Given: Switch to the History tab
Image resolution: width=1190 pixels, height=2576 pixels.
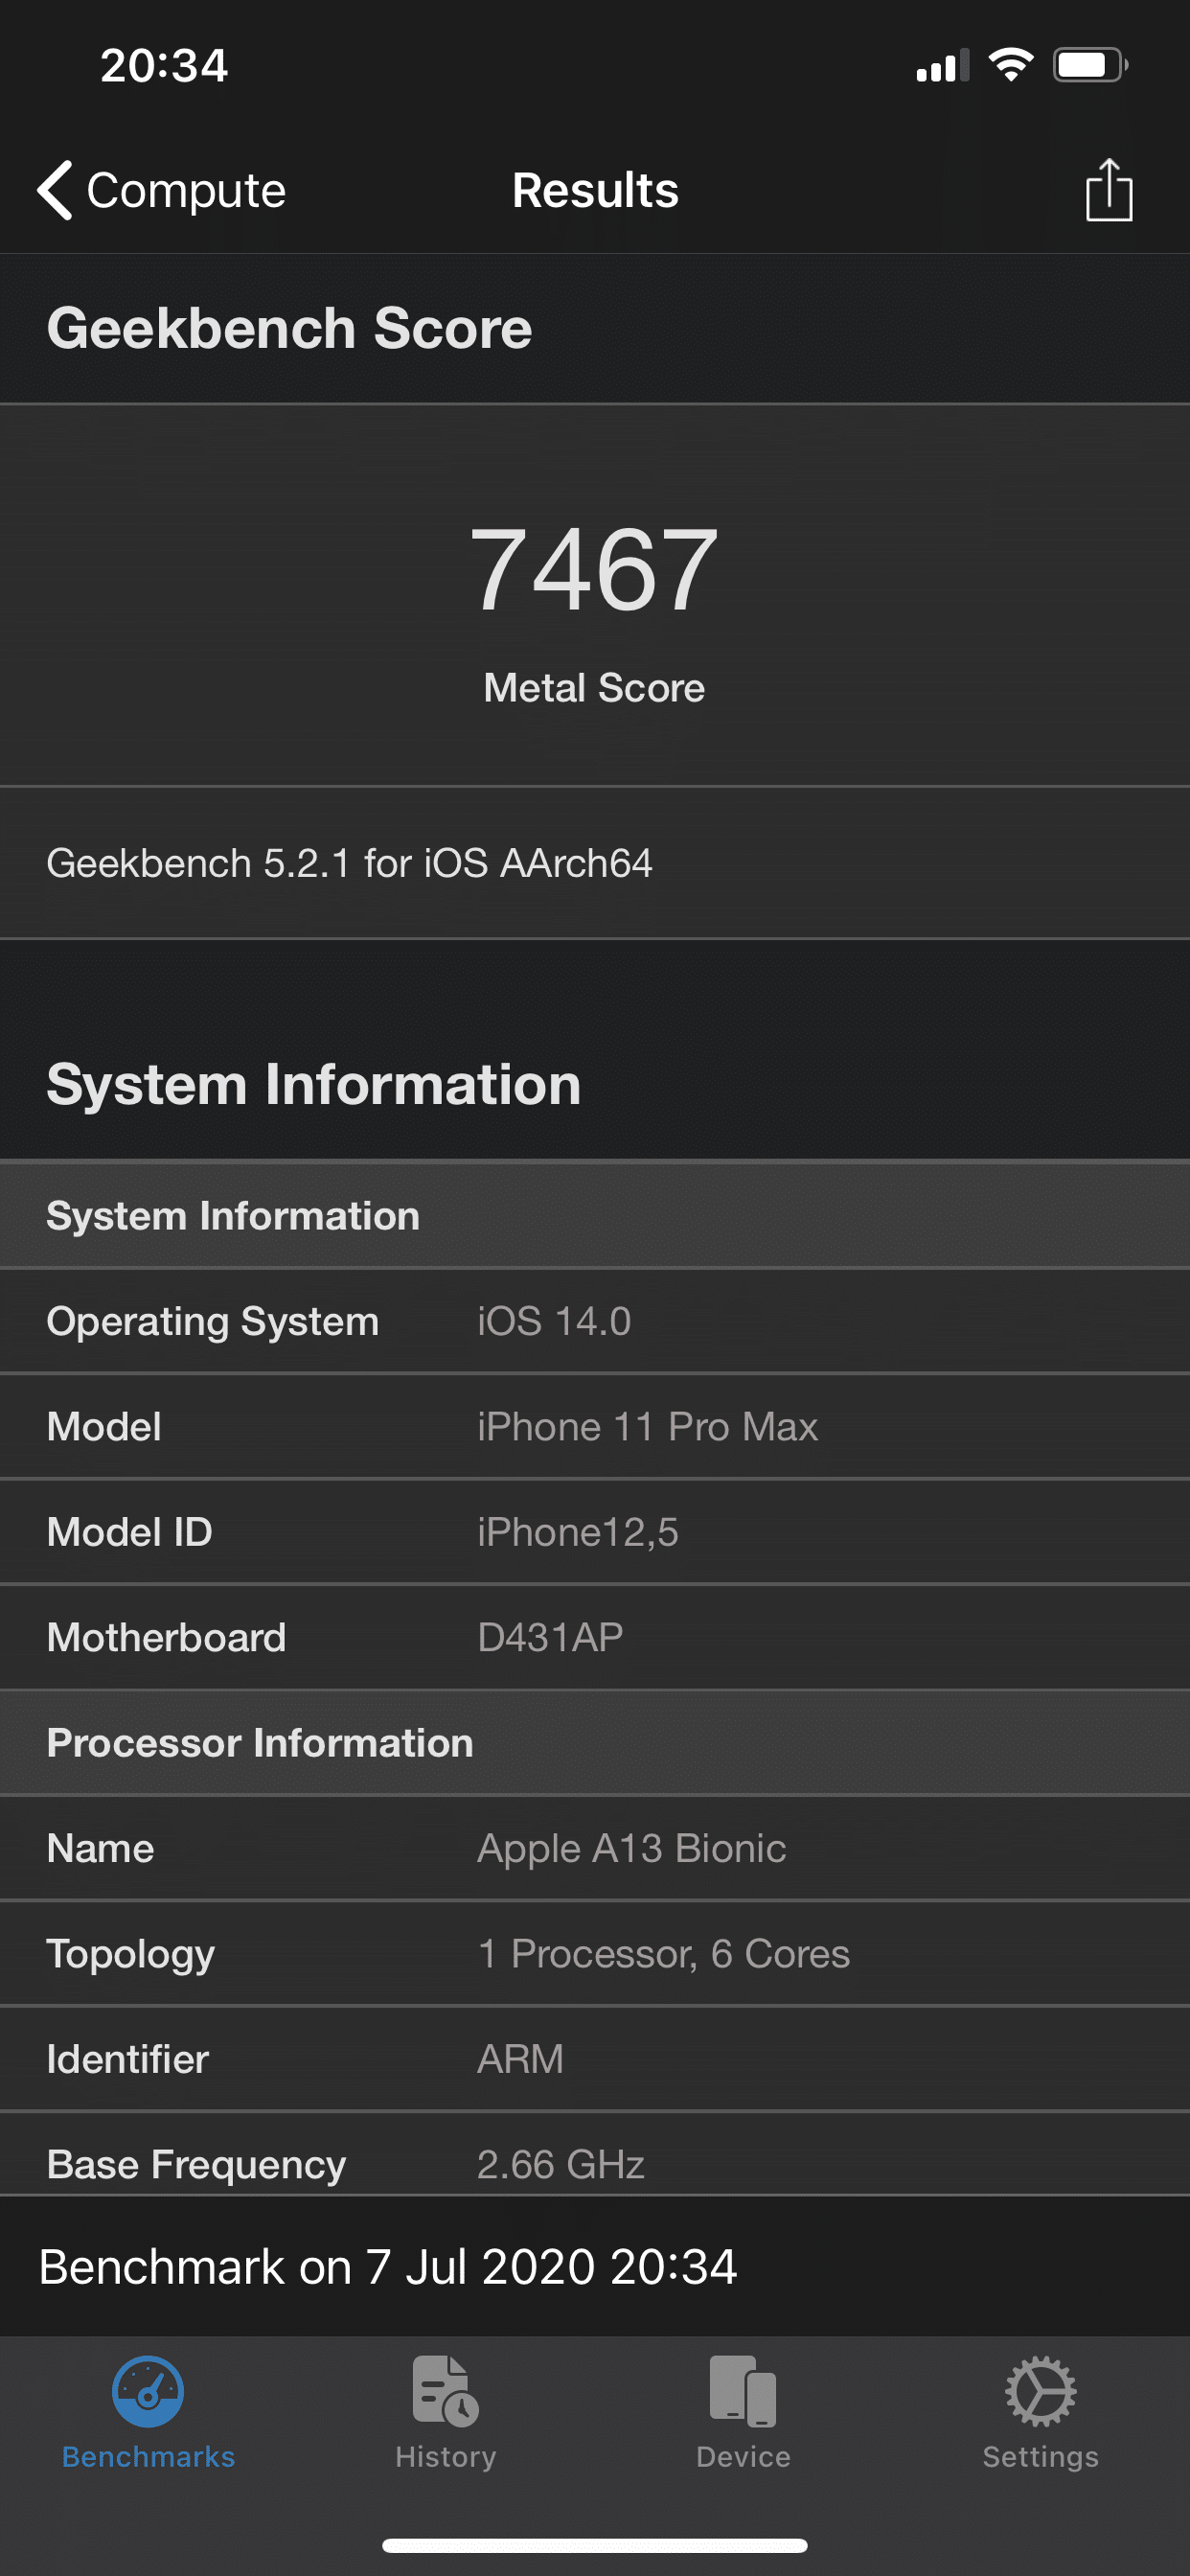Looking at the screenshot, I should tap(446, 2413).
